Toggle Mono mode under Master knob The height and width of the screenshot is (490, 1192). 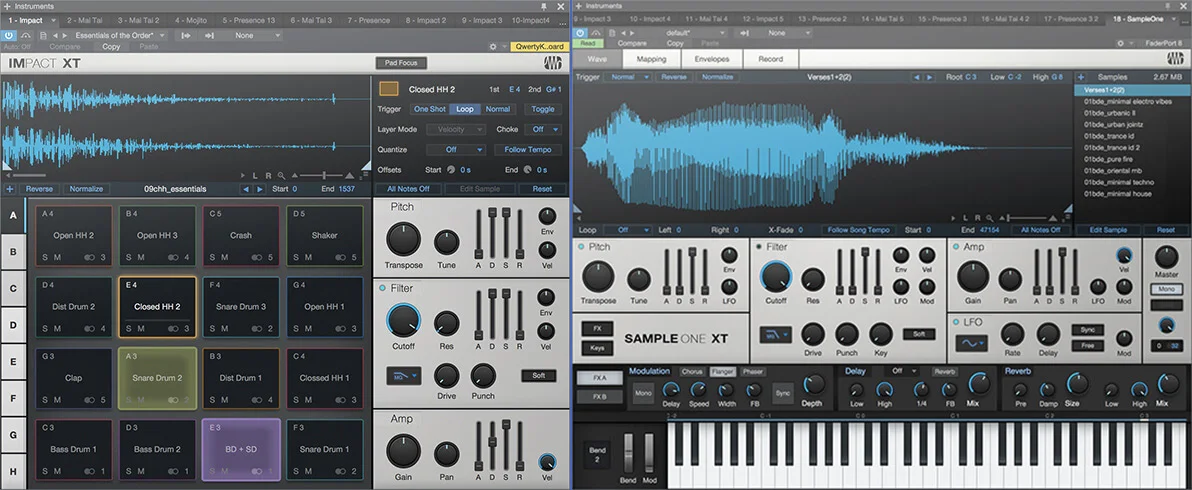point(1165,289)
